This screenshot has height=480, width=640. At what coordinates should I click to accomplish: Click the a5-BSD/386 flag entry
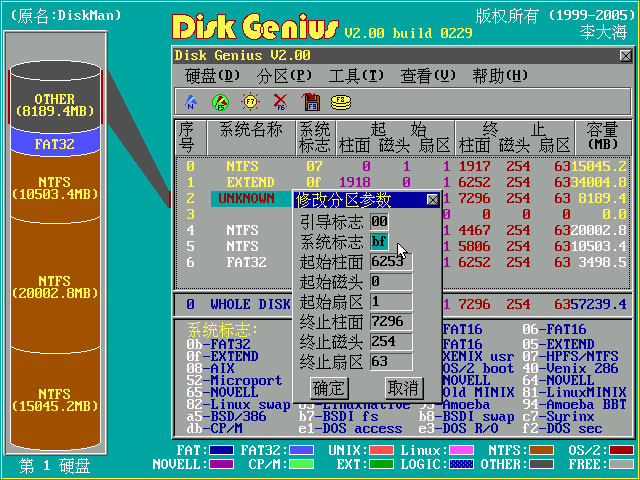(227, 416)
